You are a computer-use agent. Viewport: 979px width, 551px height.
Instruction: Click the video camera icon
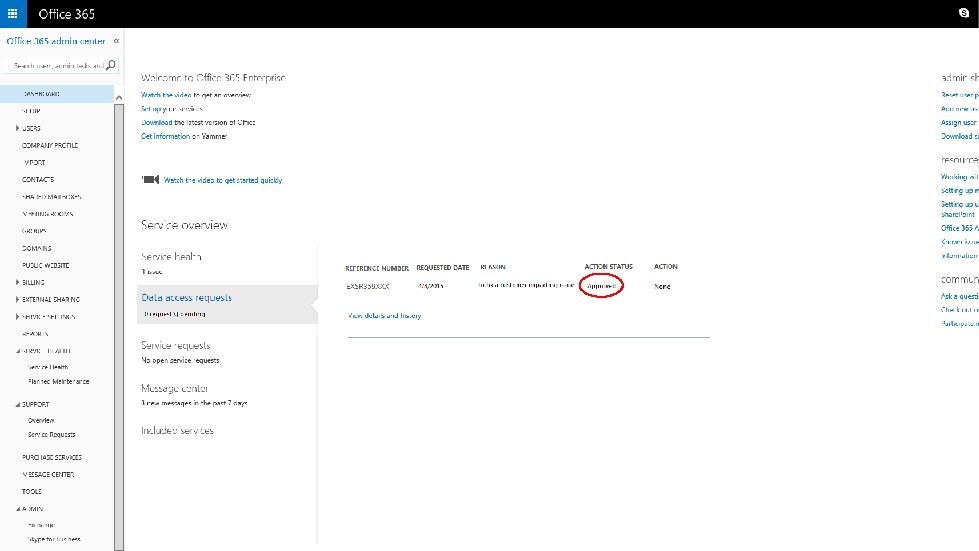point(150,180)
